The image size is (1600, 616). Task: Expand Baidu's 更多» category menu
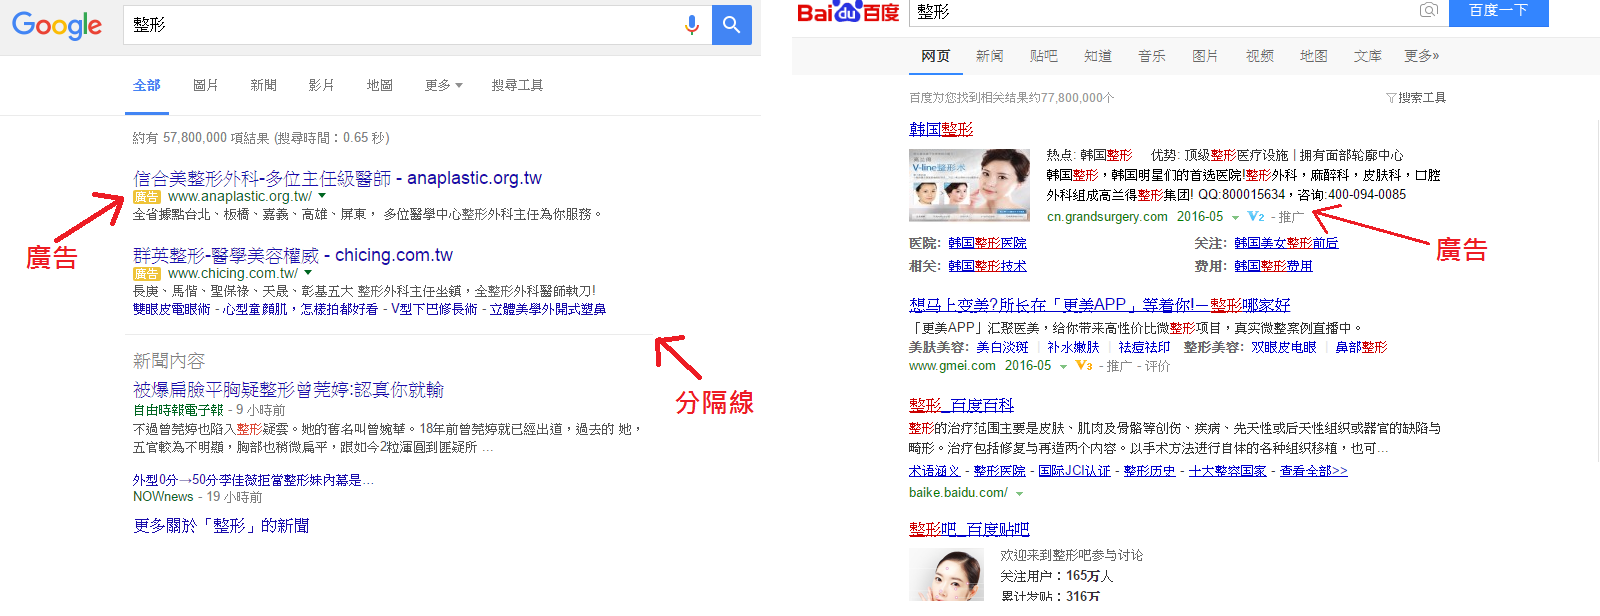click(1421, 56)
